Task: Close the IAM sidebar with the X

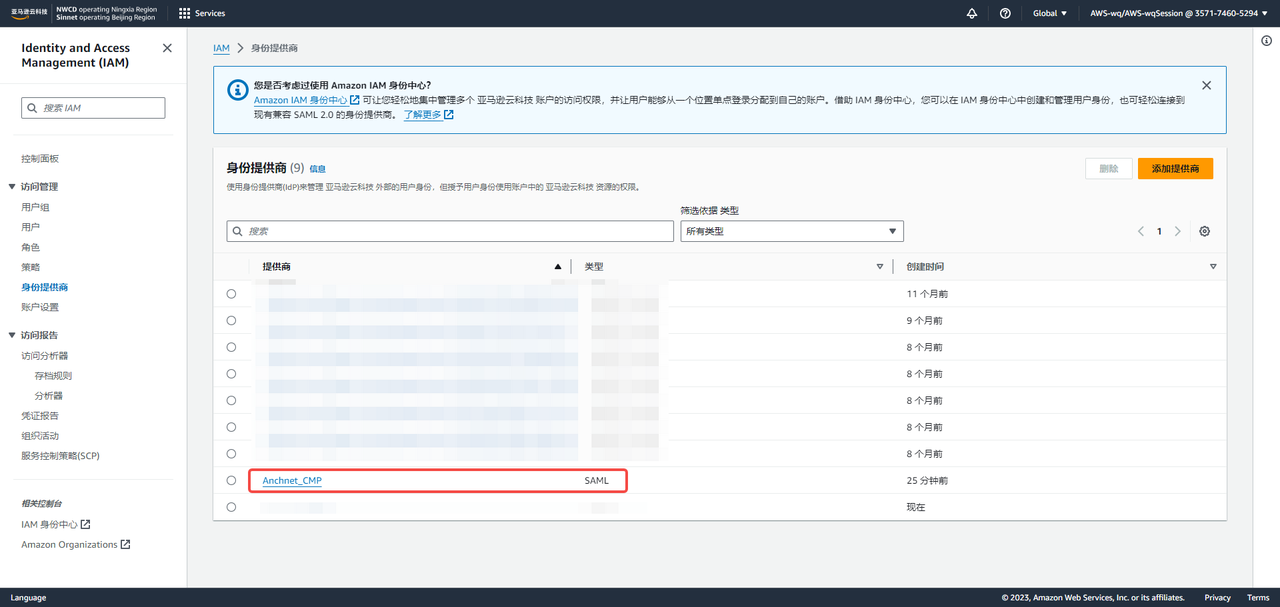Action: coord(167,48)
